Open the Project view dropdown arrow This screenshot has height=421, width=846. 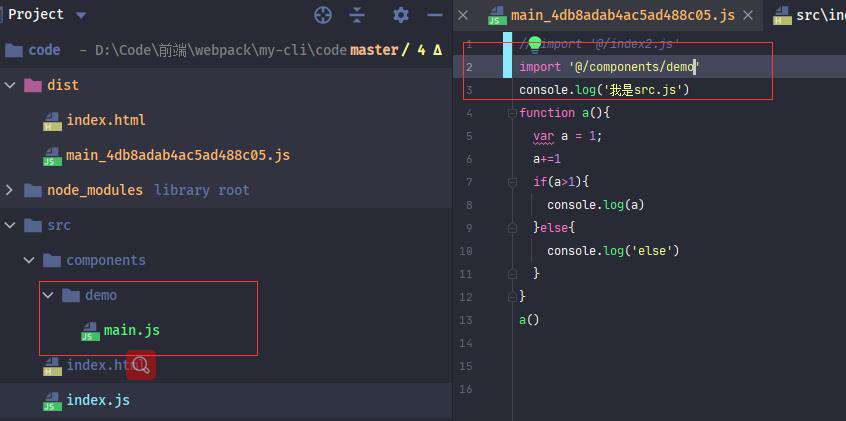(x=81, y=16)
